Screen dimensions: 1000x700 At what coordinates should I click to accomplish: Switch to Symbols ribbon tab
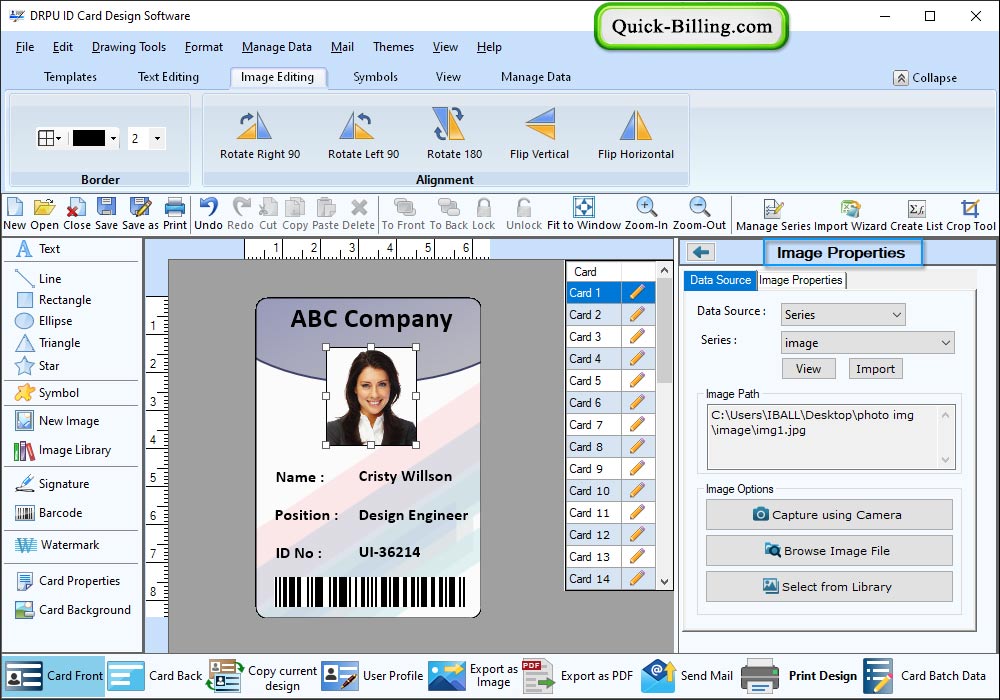(x=375, y=77)
